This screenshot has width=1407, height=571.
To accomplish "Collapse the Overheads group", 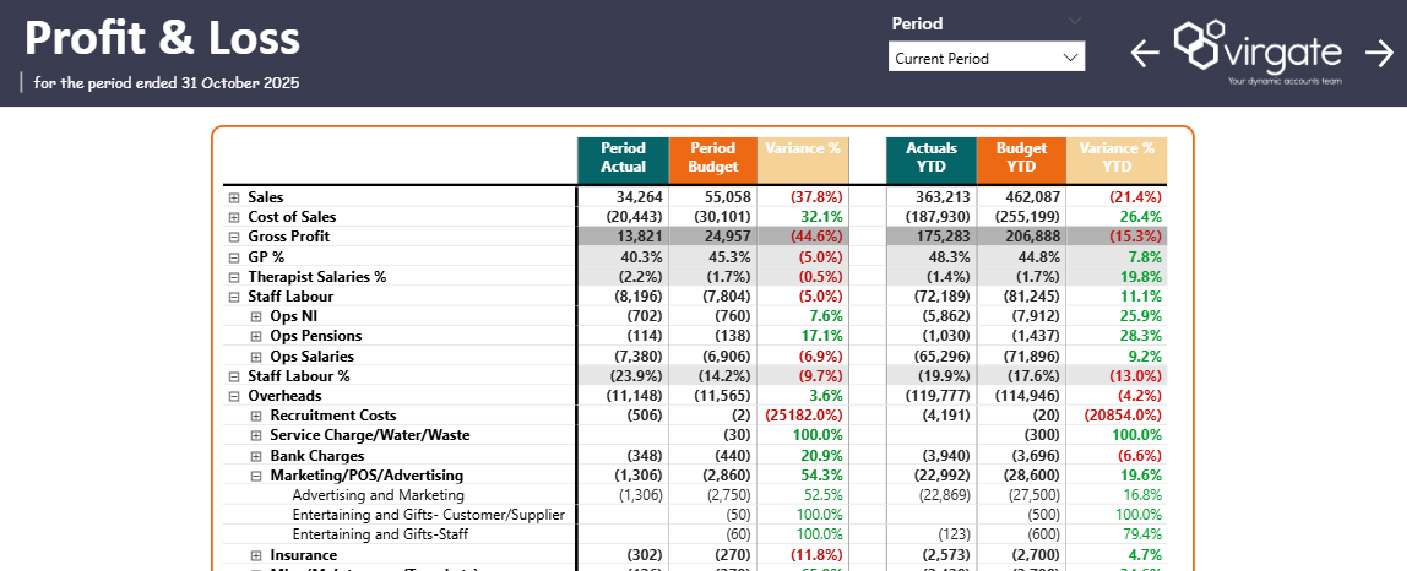I will (x=234, y=396).
